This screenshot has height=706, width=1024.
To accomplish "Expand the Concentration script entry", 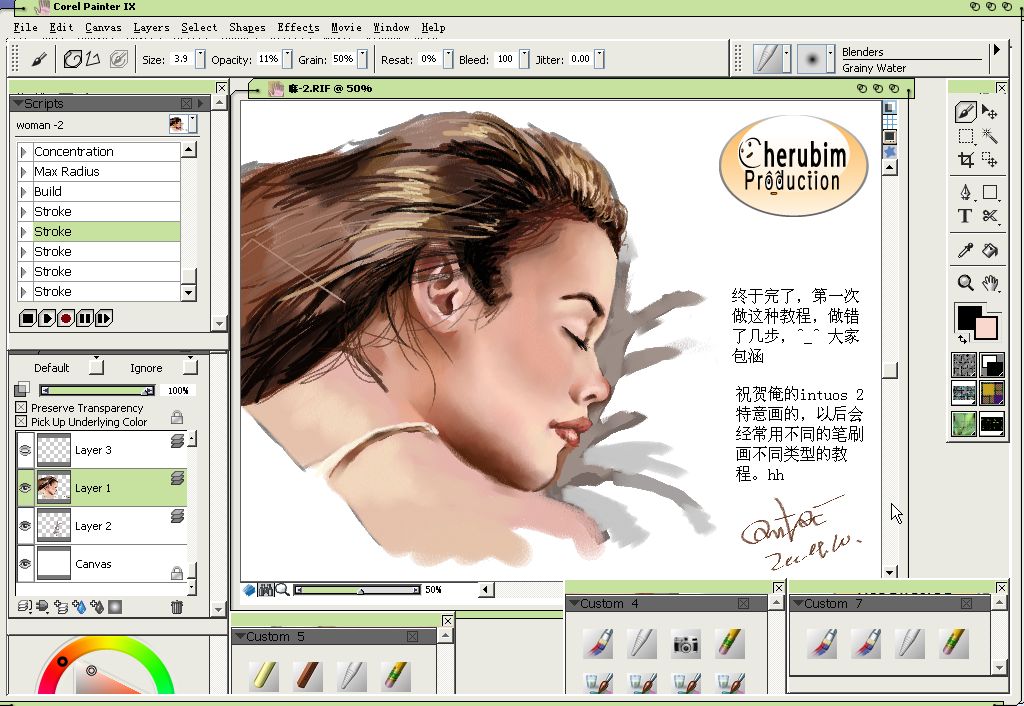I will point(24,152).
